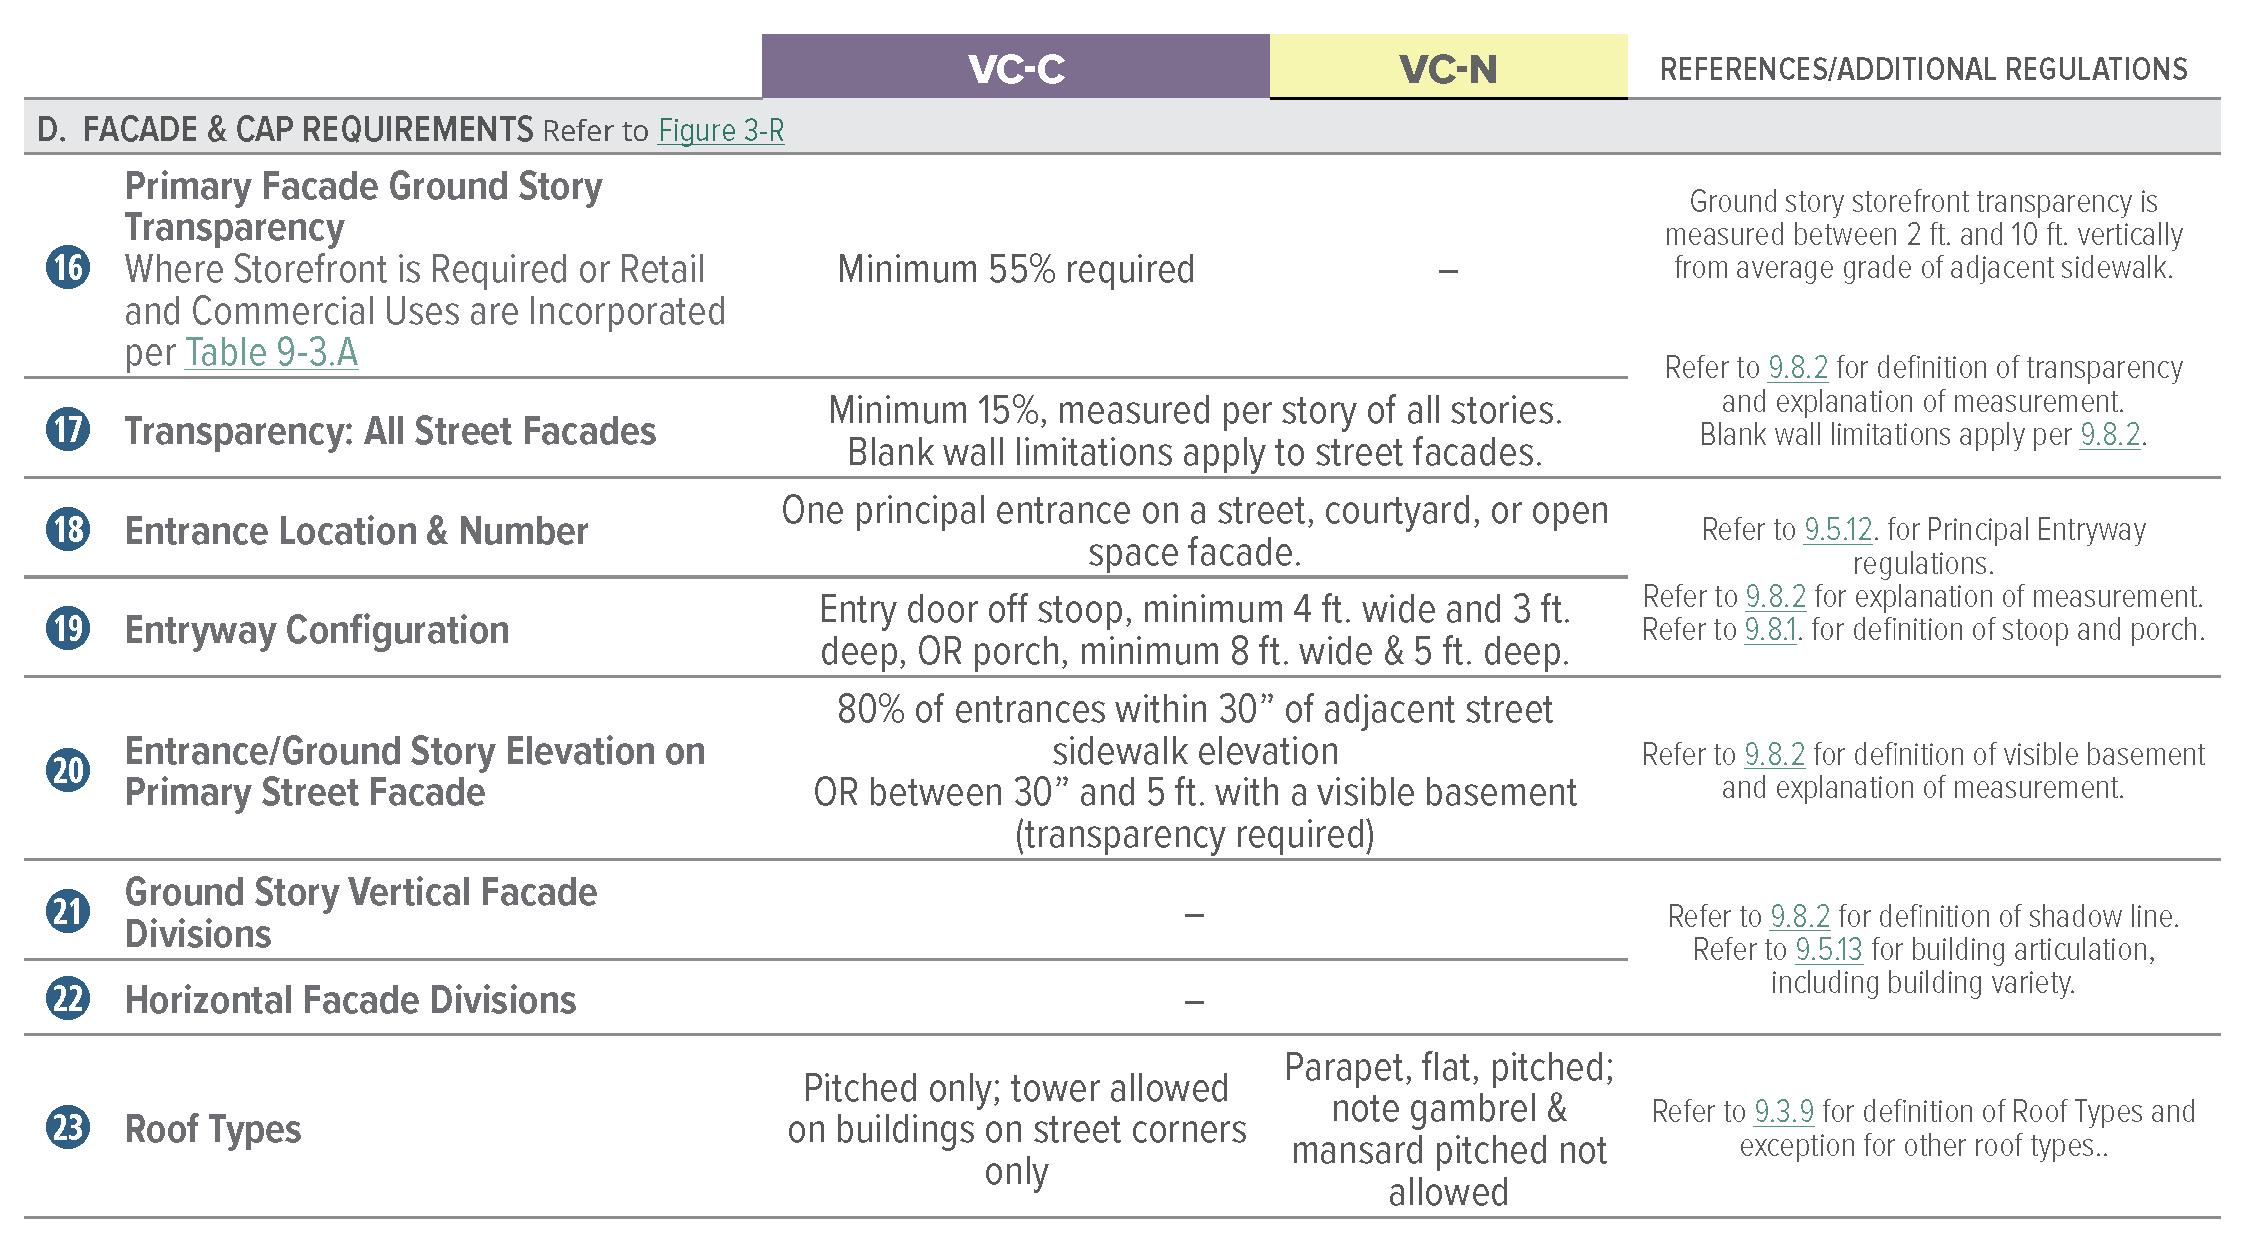Click the yellow VC-N column header

point(1448,68)
